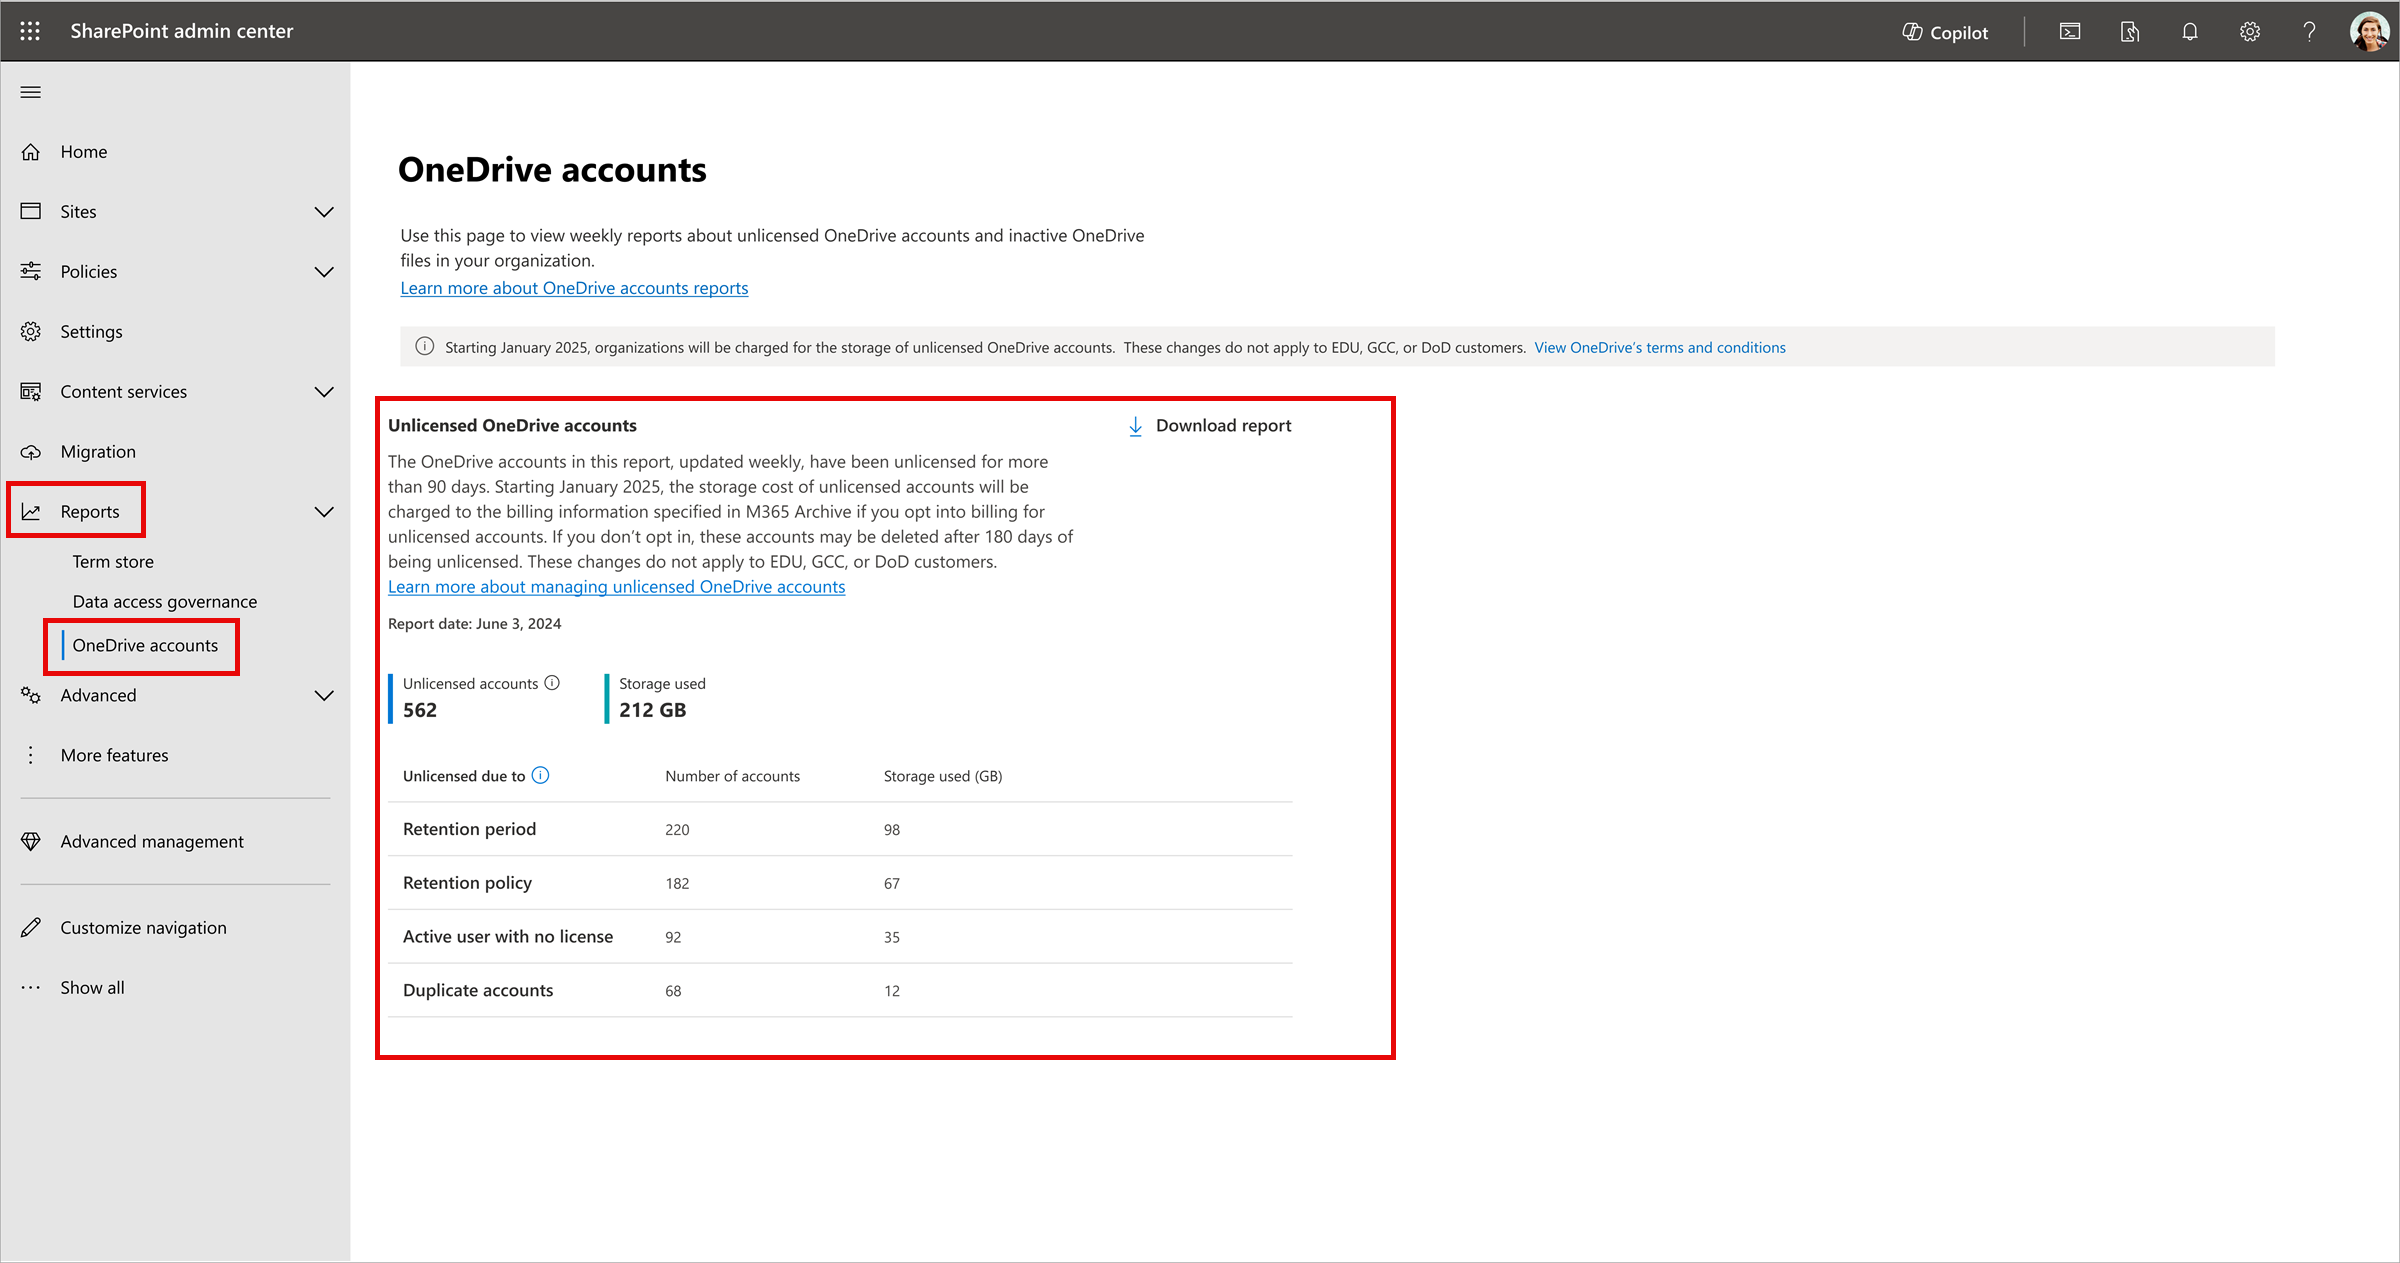Expand Content services chevron

point(324,392)
